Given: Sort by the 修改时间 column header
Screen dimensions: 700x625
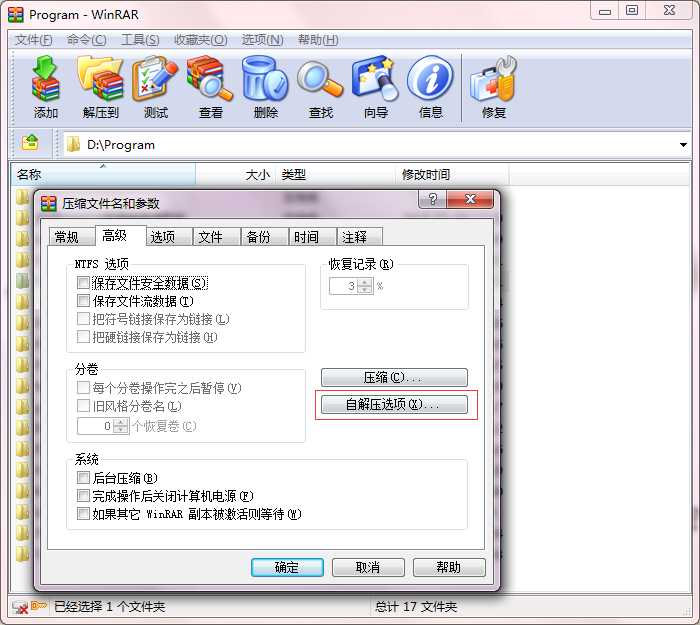Looking at the screenshot, I should click(x=452, y=174).
